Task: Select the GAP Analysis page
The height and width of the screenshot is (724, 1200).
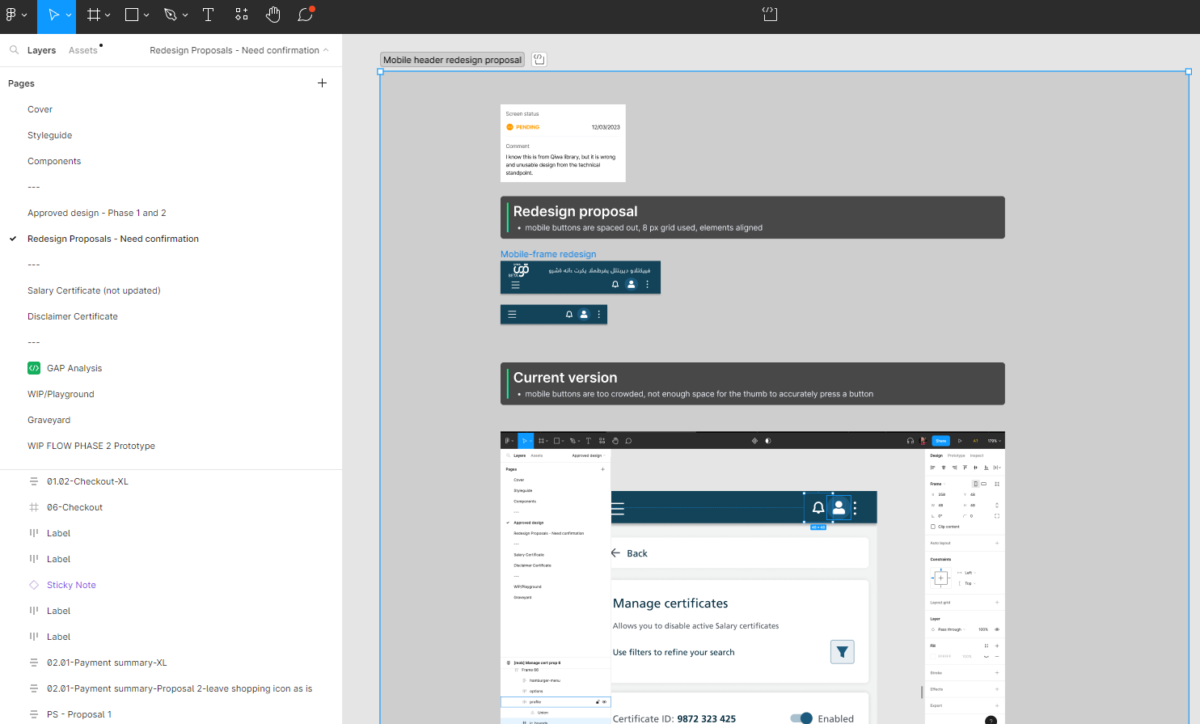Action: (x=74, y=367)
